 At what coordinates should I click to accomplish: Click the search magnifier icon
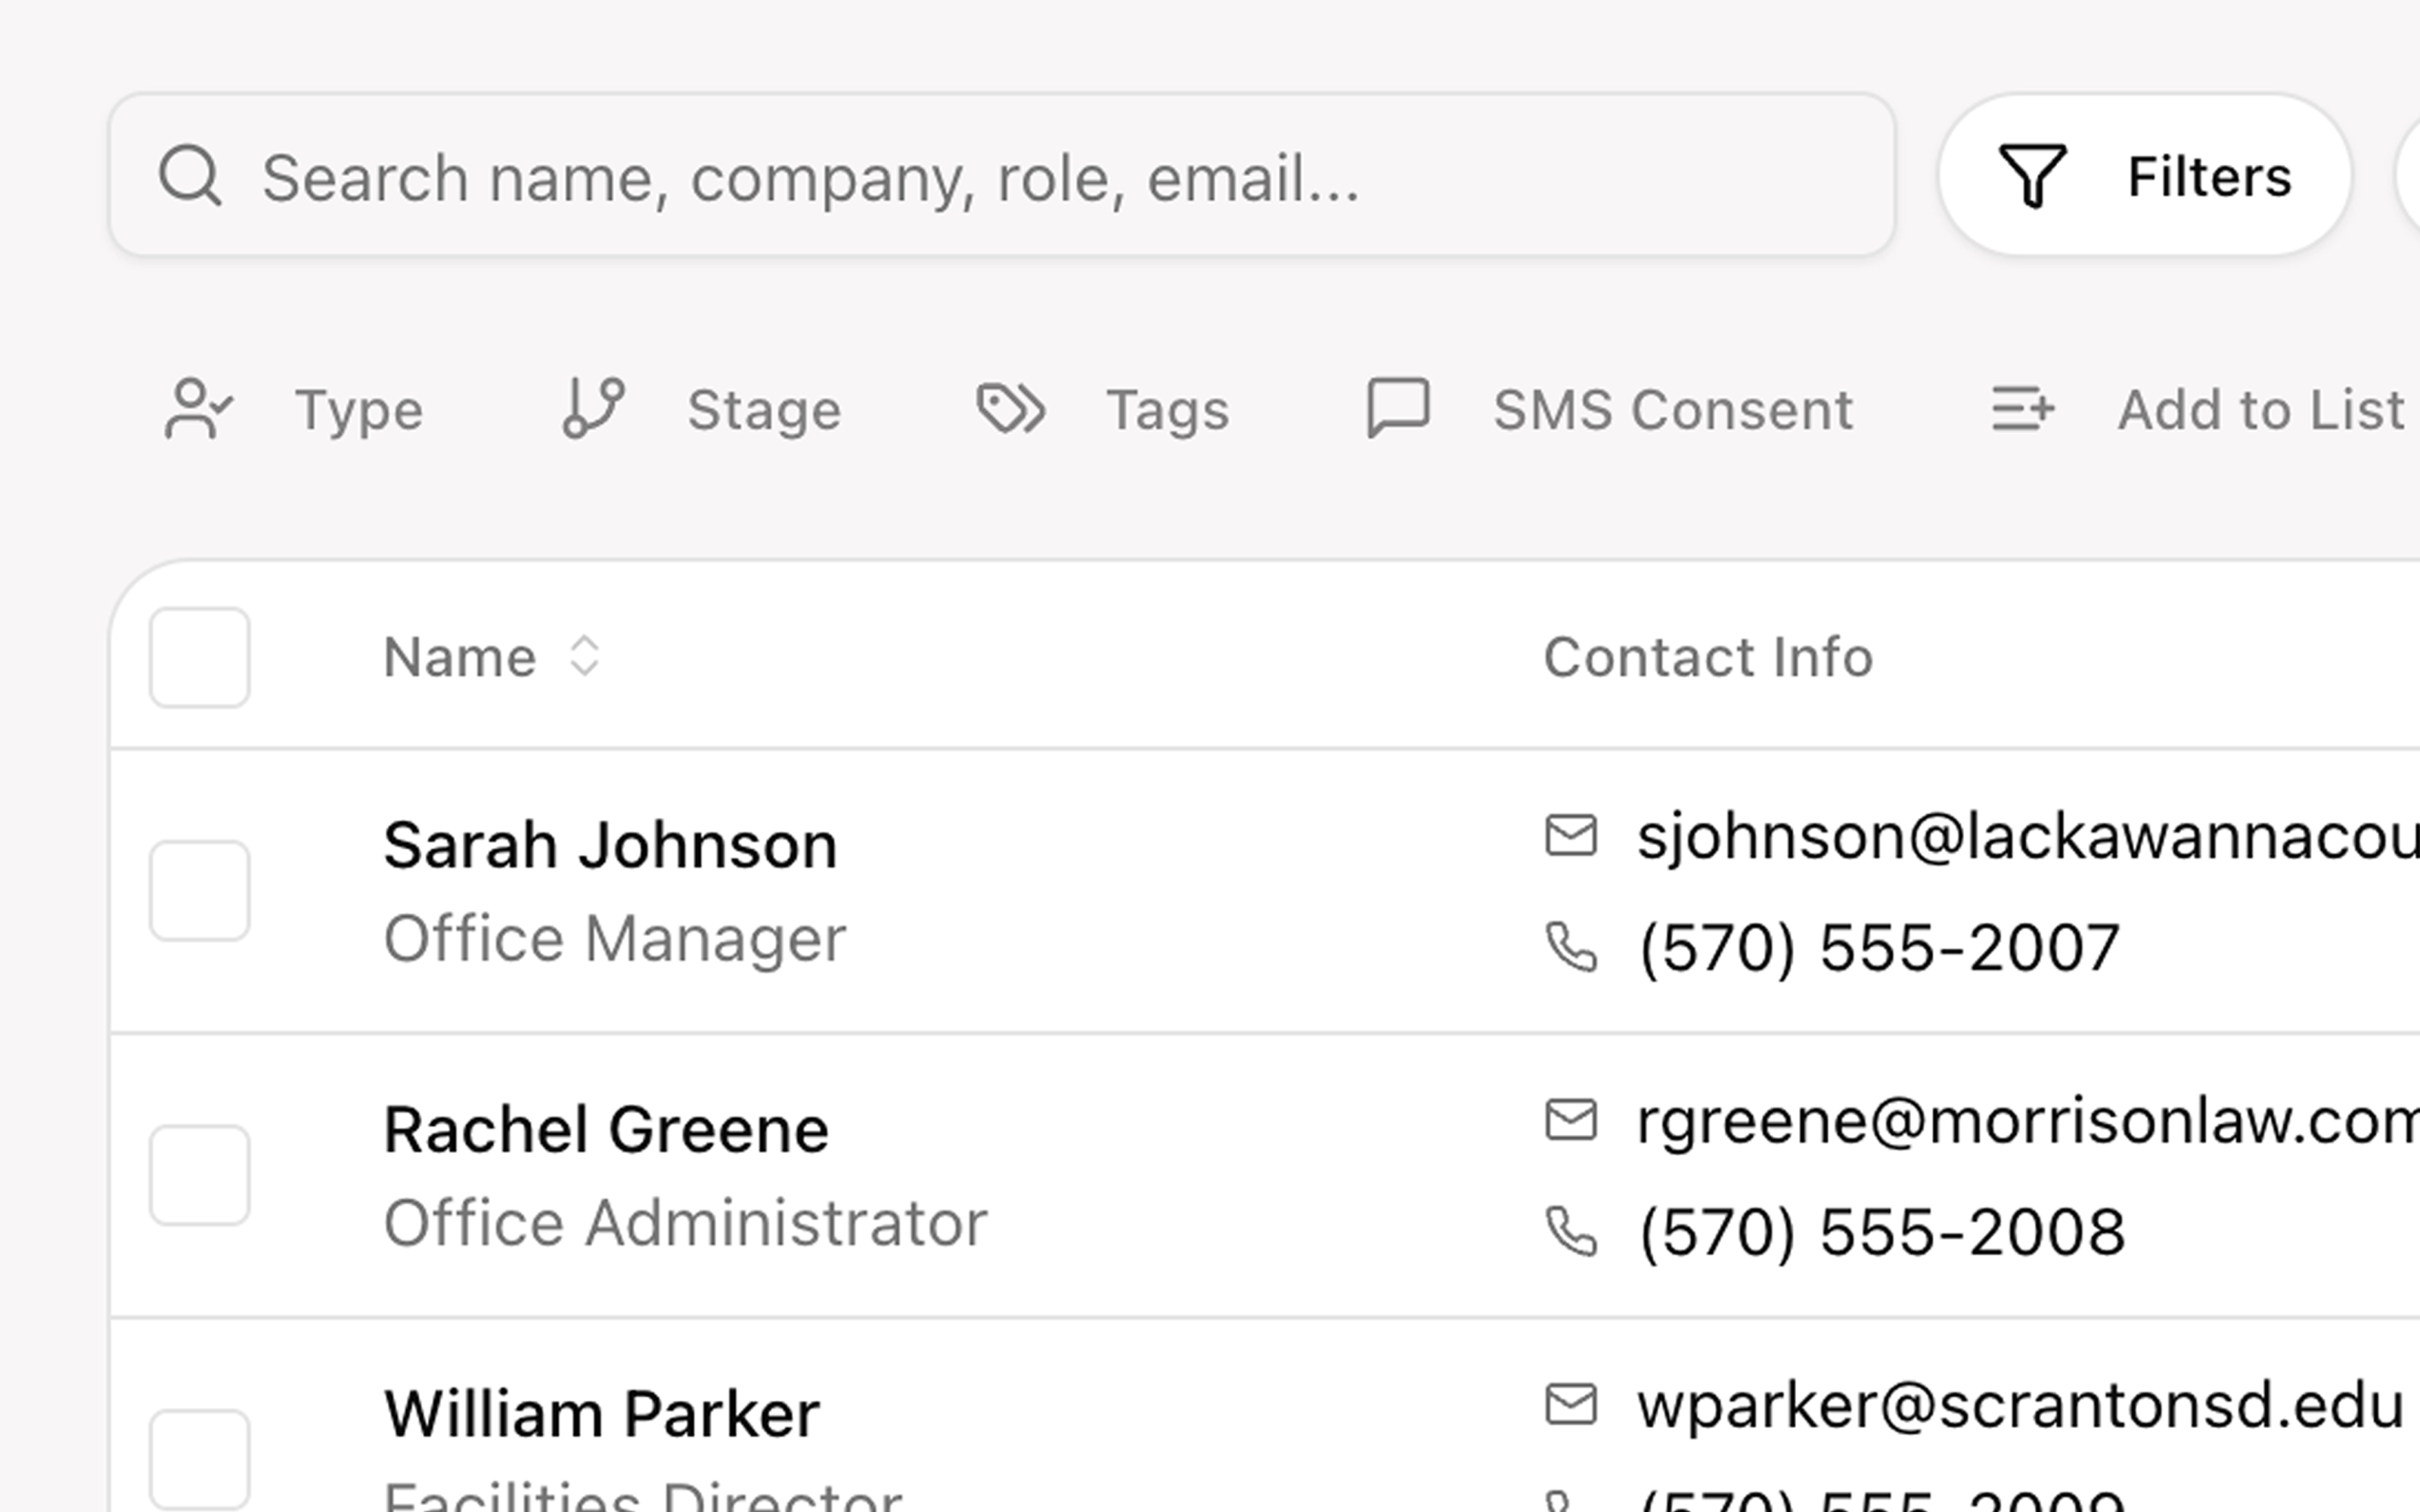point(190,176)
